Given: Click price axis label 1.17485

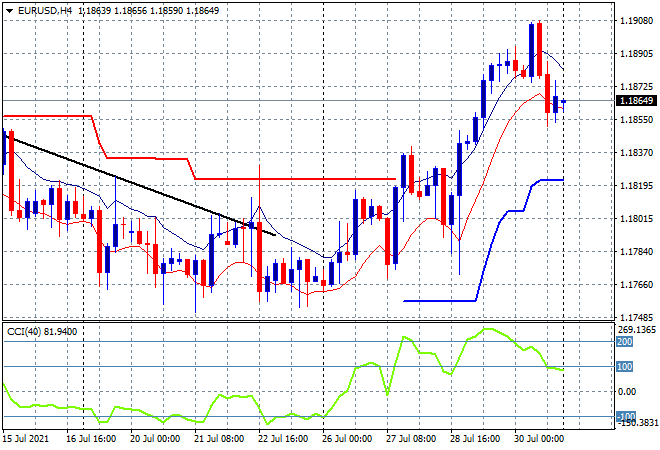Looking at the screenshot, I should coord(636,317).
